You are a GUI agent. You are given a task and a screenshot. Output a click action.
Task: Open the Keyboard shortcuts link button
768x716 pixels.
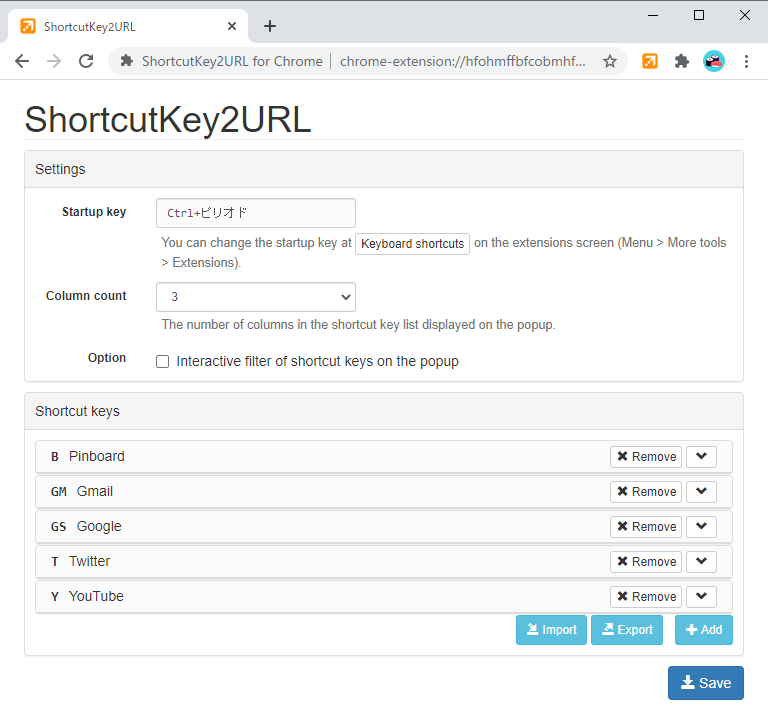pos(412,243)
